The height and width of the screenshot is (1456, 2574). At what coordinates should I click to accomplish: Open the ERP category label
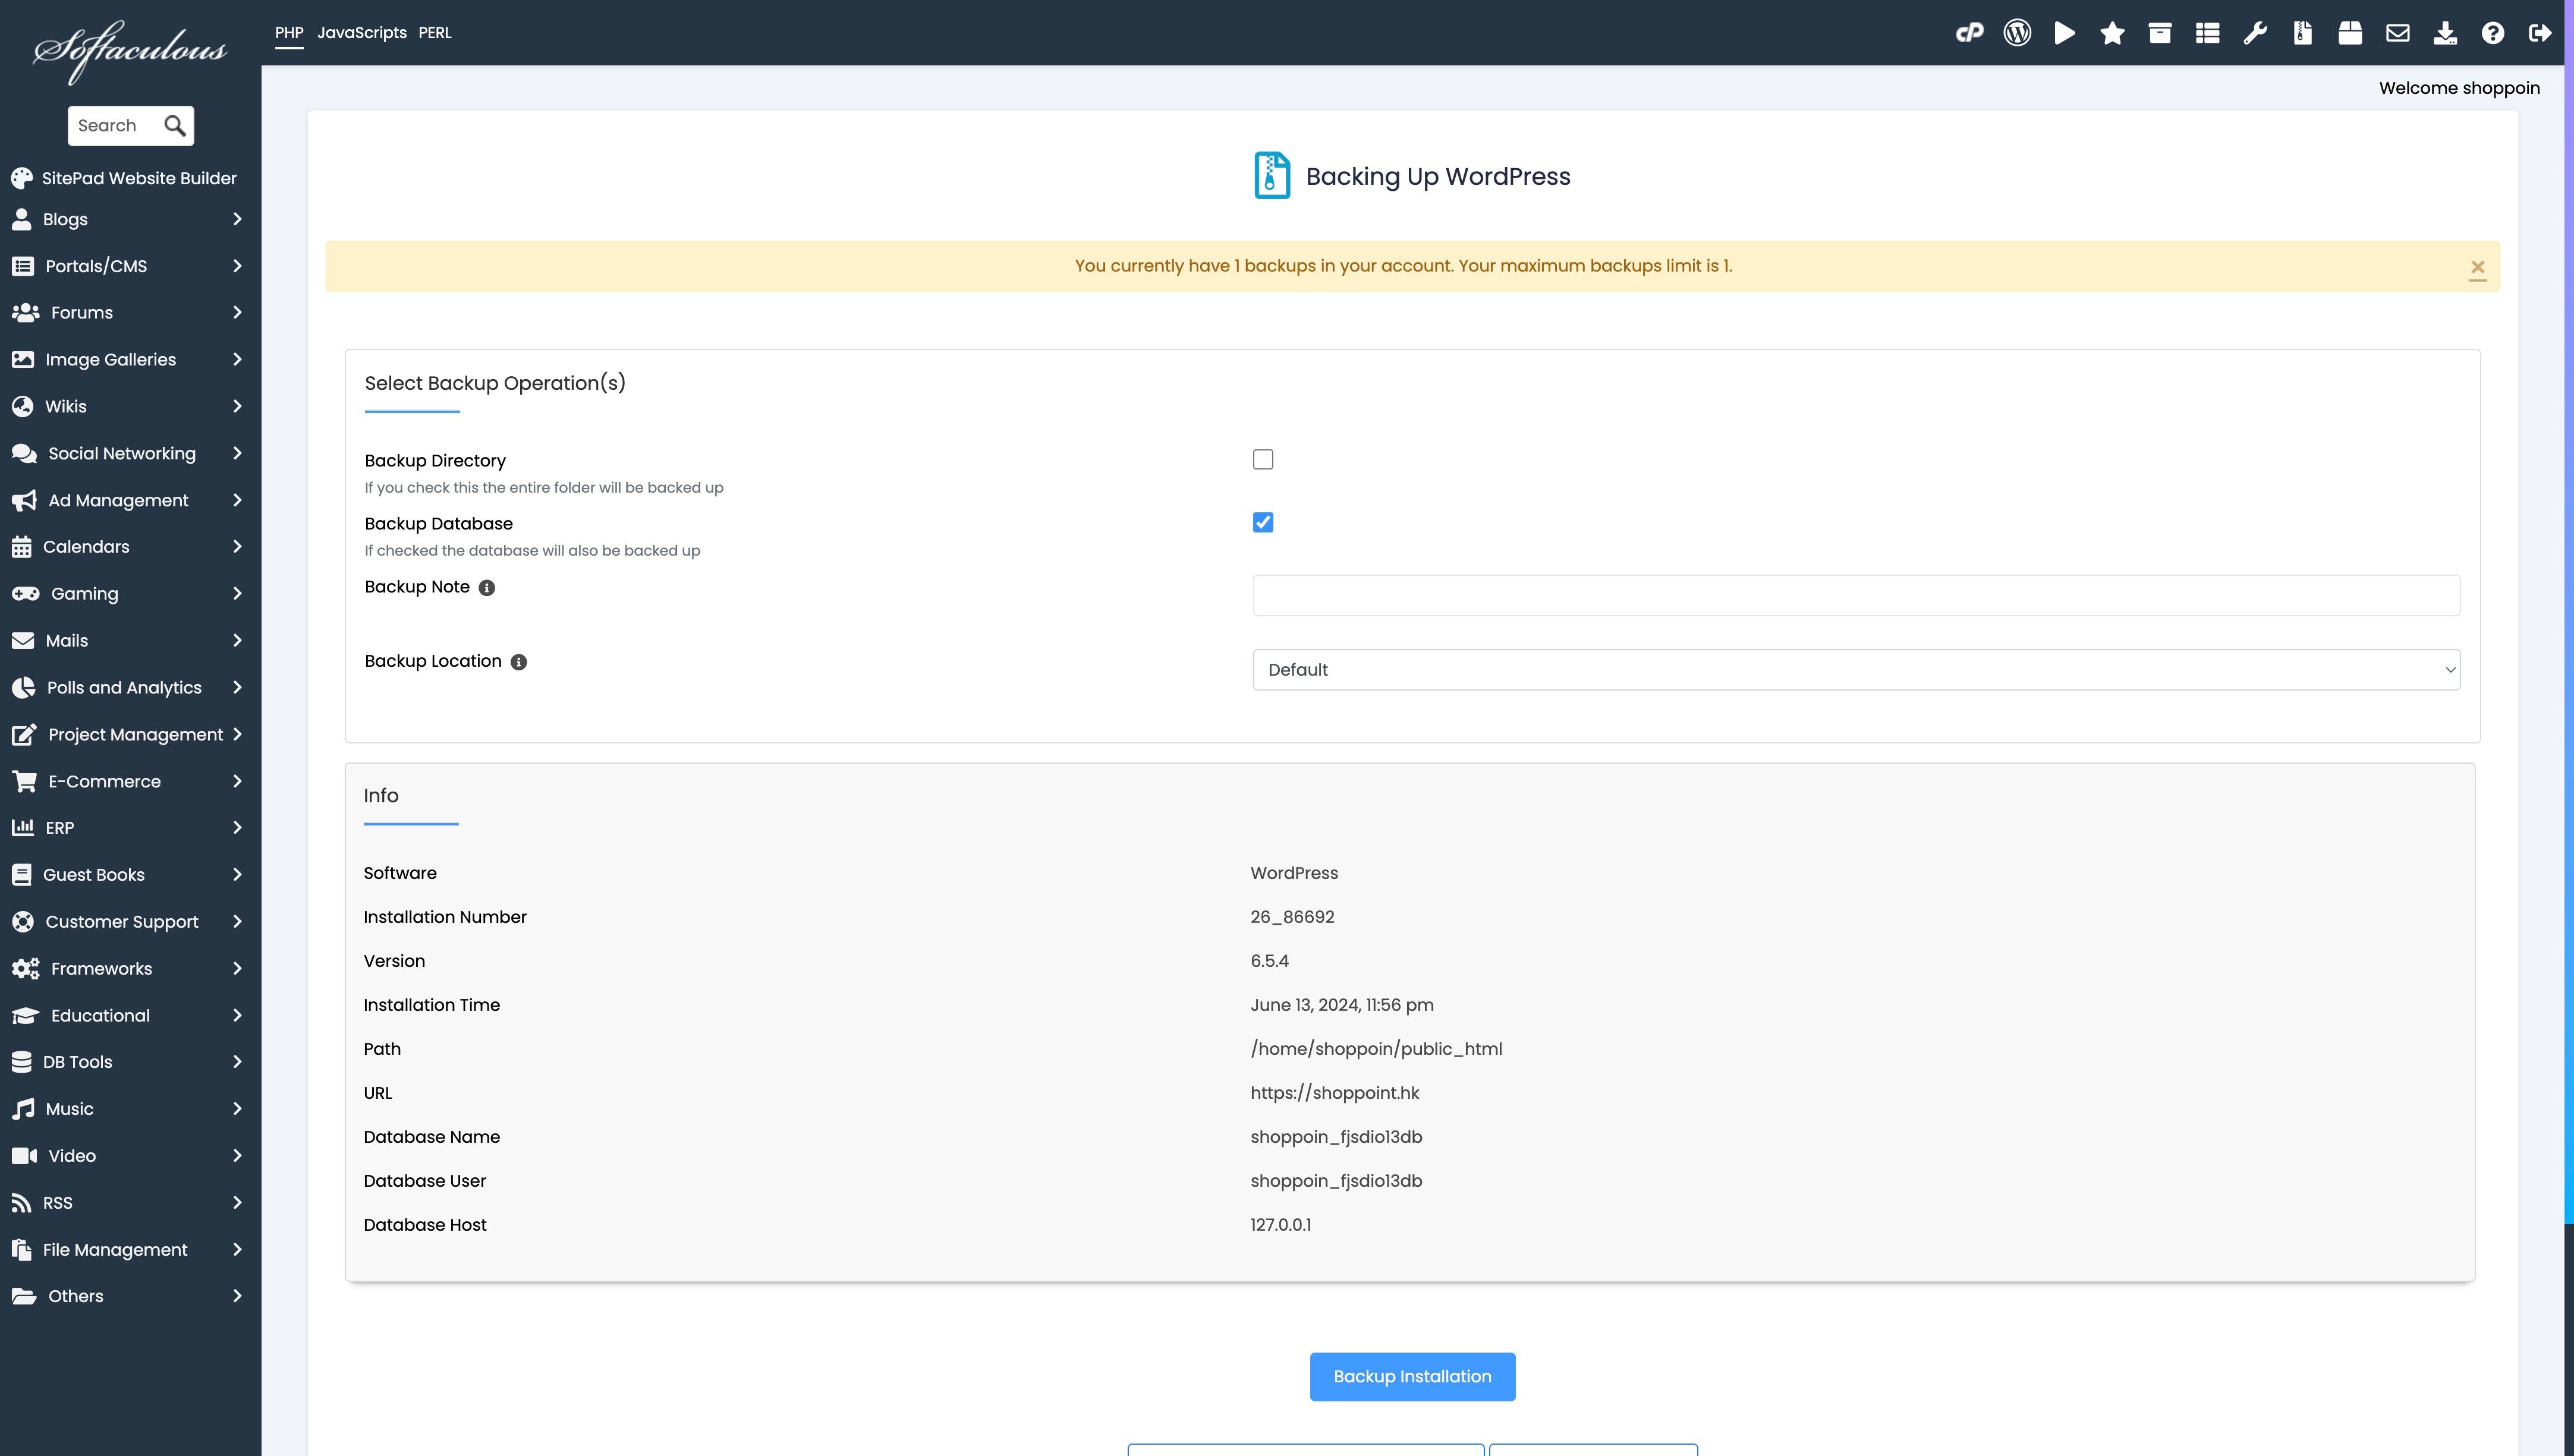(x=60, y=828)
